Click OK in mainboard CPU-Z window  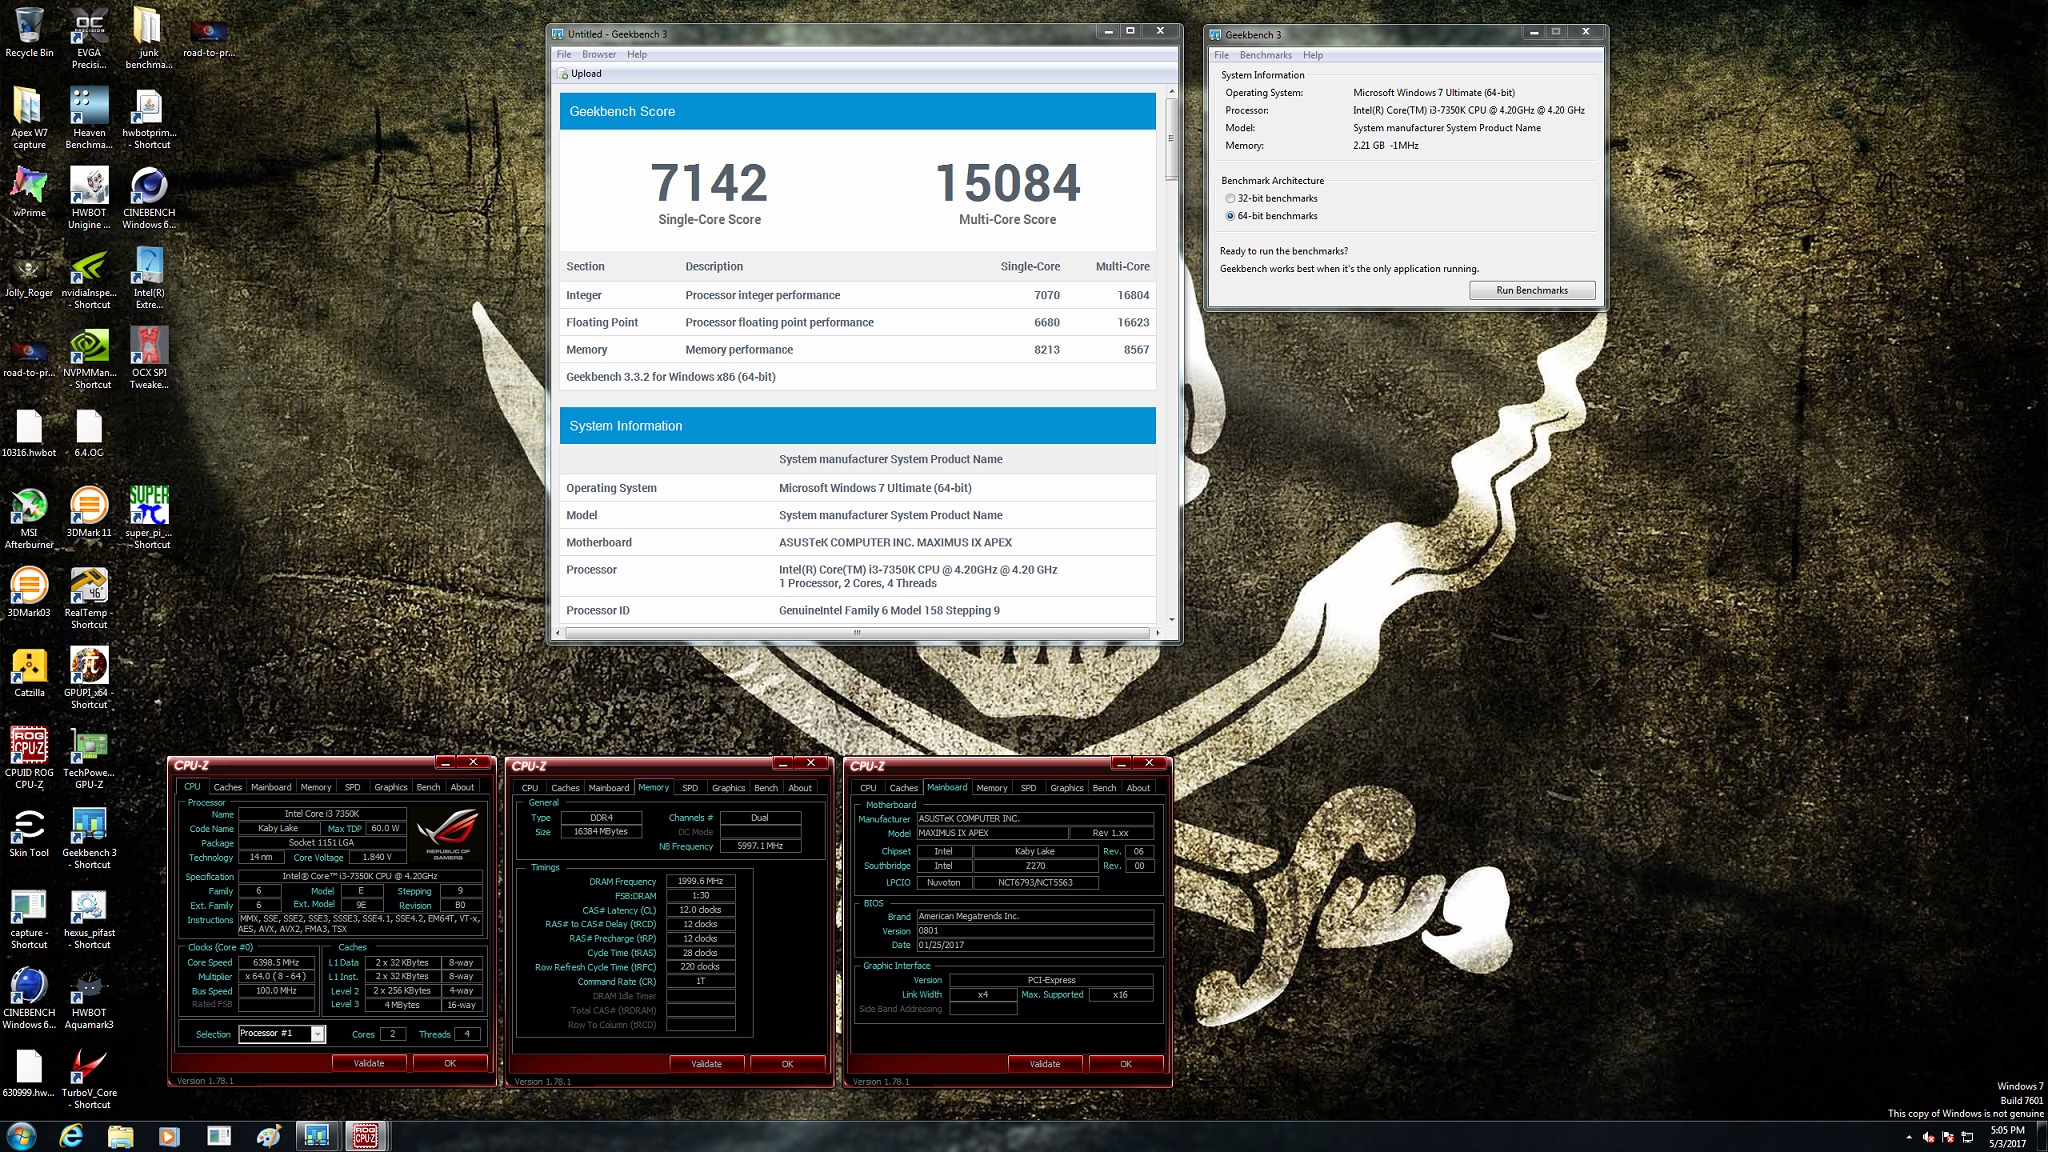[x=1125, y=1064]
